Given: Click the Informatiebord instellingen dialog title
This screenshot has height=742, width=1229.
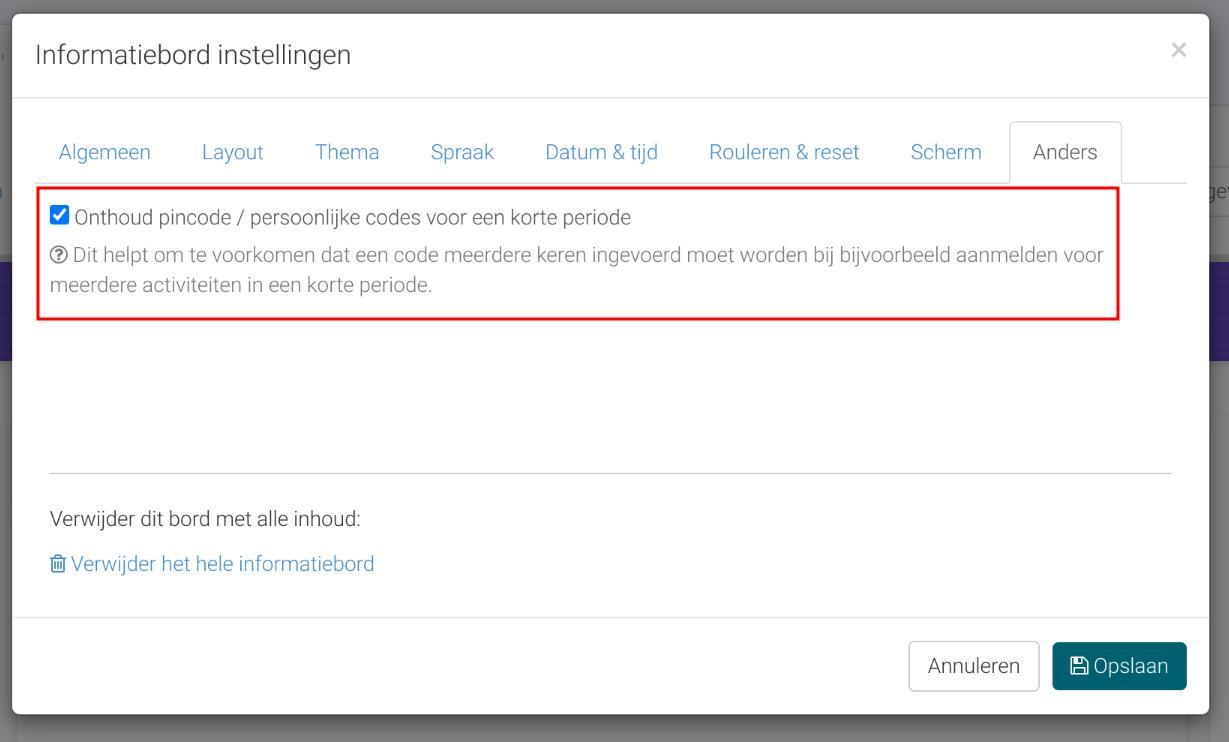Looking at the screenshot, I should pyautogui.click(x=193, y=55).
